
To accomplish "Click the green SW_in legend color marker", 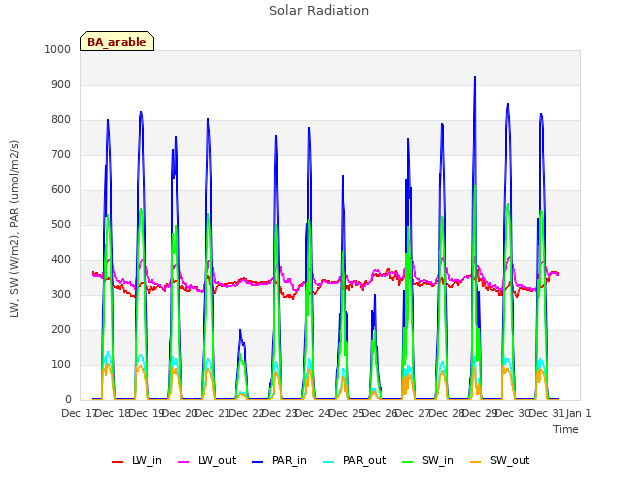I will [407, 462].
